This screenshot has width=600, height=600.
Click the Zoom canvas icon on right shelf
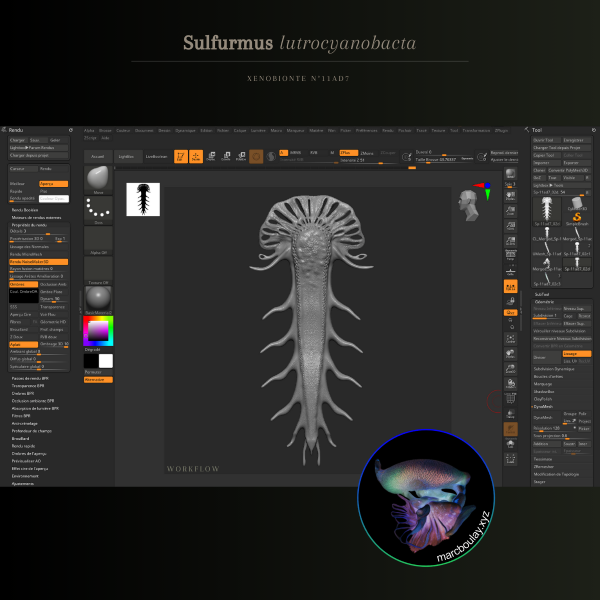(510, 211)
